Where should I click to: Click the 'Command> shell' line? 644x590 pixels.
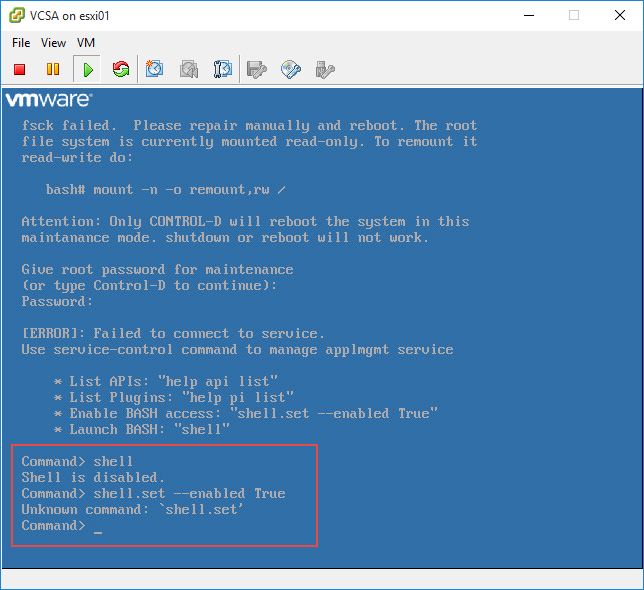[77, 461]
